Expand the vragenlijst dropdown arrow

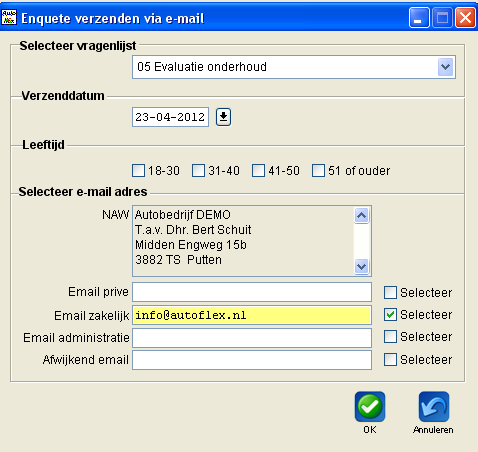(x=445, y=67)
